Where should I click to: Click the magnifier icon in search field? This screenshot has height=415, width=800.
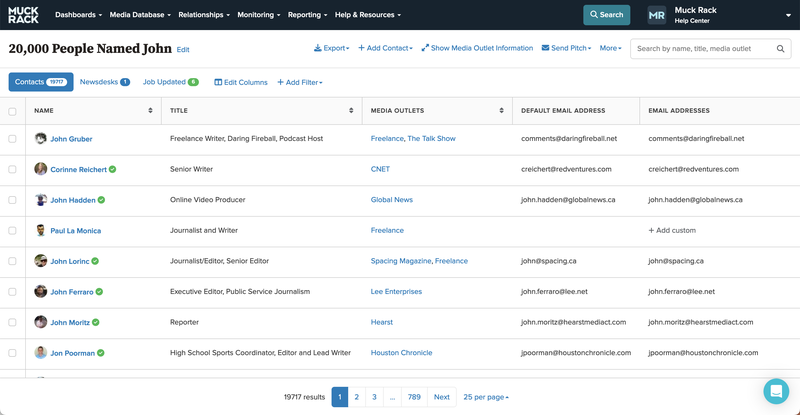[780, 48]
